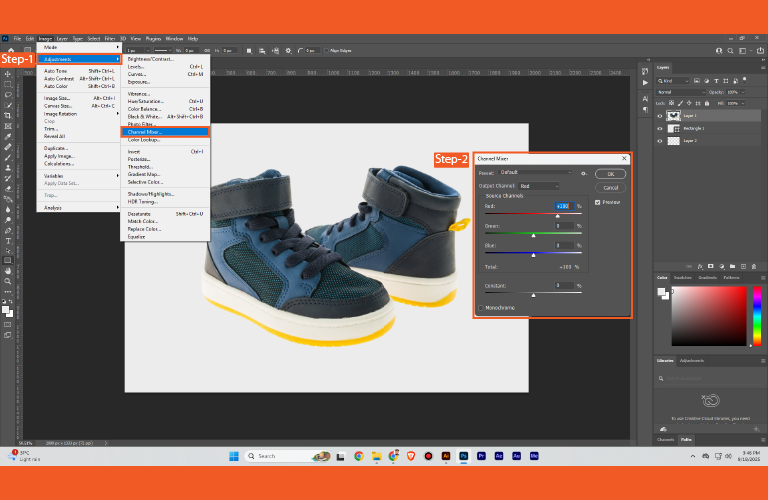The image size is (768, 500).
Task: Enable the Monochrome checkbox
Action: click(480, 308)
